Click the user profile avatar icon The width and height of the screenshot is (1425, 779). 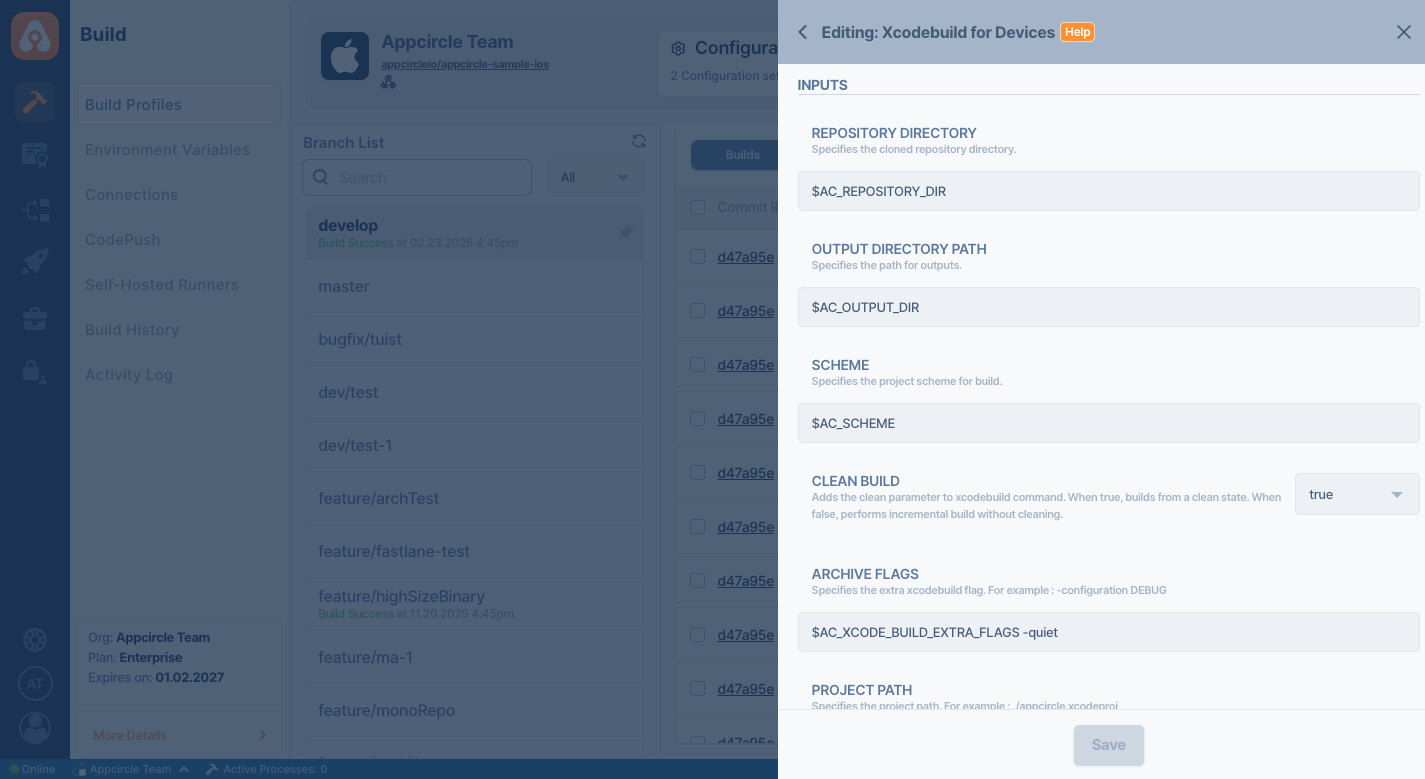pyautogui.click(x=35, y=728)
